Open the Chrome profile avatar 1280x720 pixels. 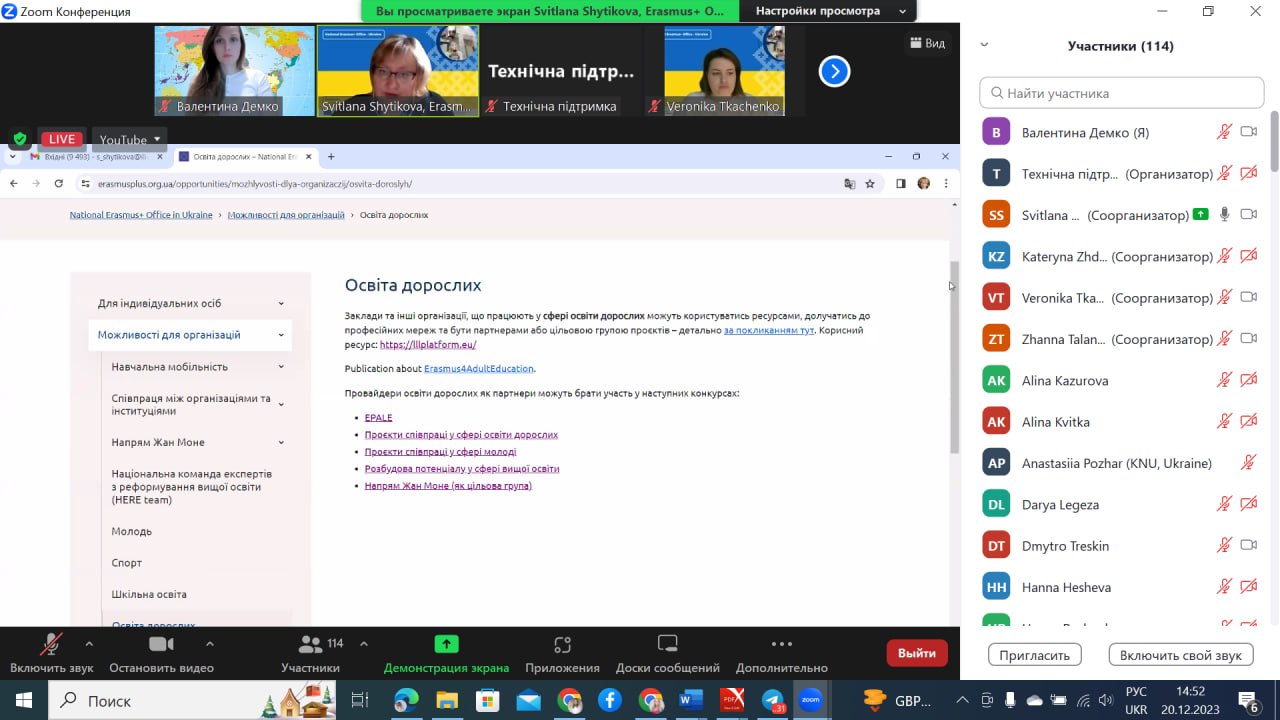pyautogui.click(x=923, y=184)
